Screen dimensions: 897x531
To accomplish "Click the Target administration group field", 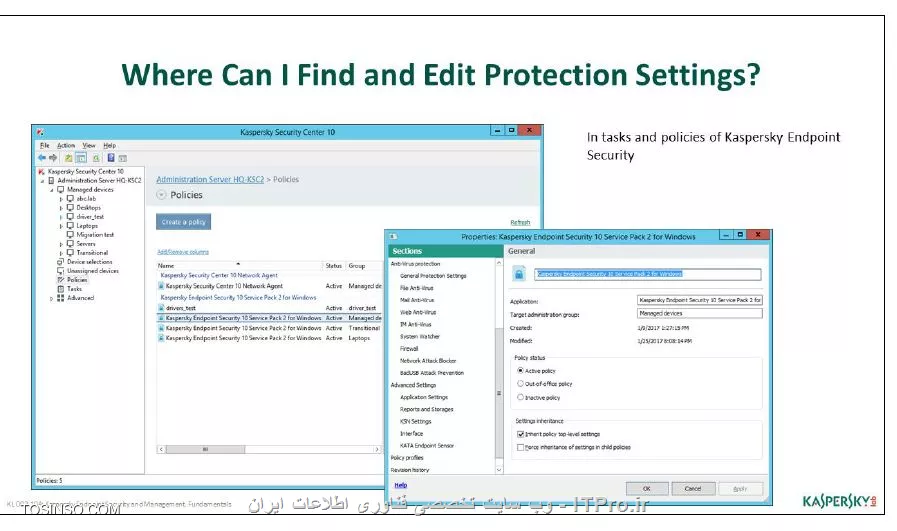I will 699,314.
